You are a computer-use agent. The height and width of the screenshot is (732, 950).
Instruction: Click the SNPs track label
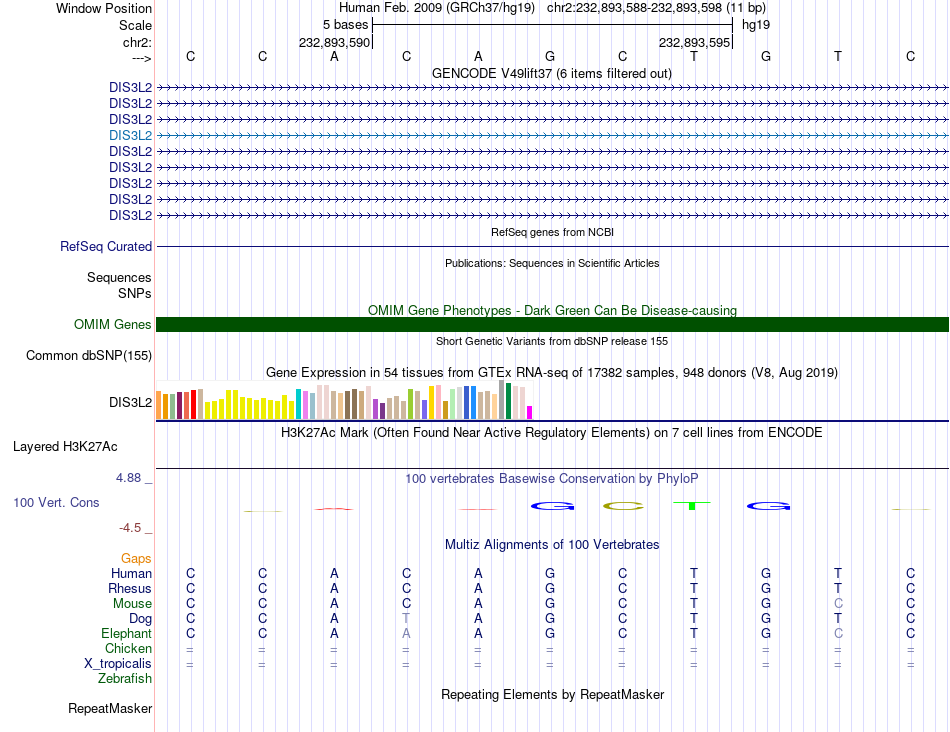click(x=135, y=293)
